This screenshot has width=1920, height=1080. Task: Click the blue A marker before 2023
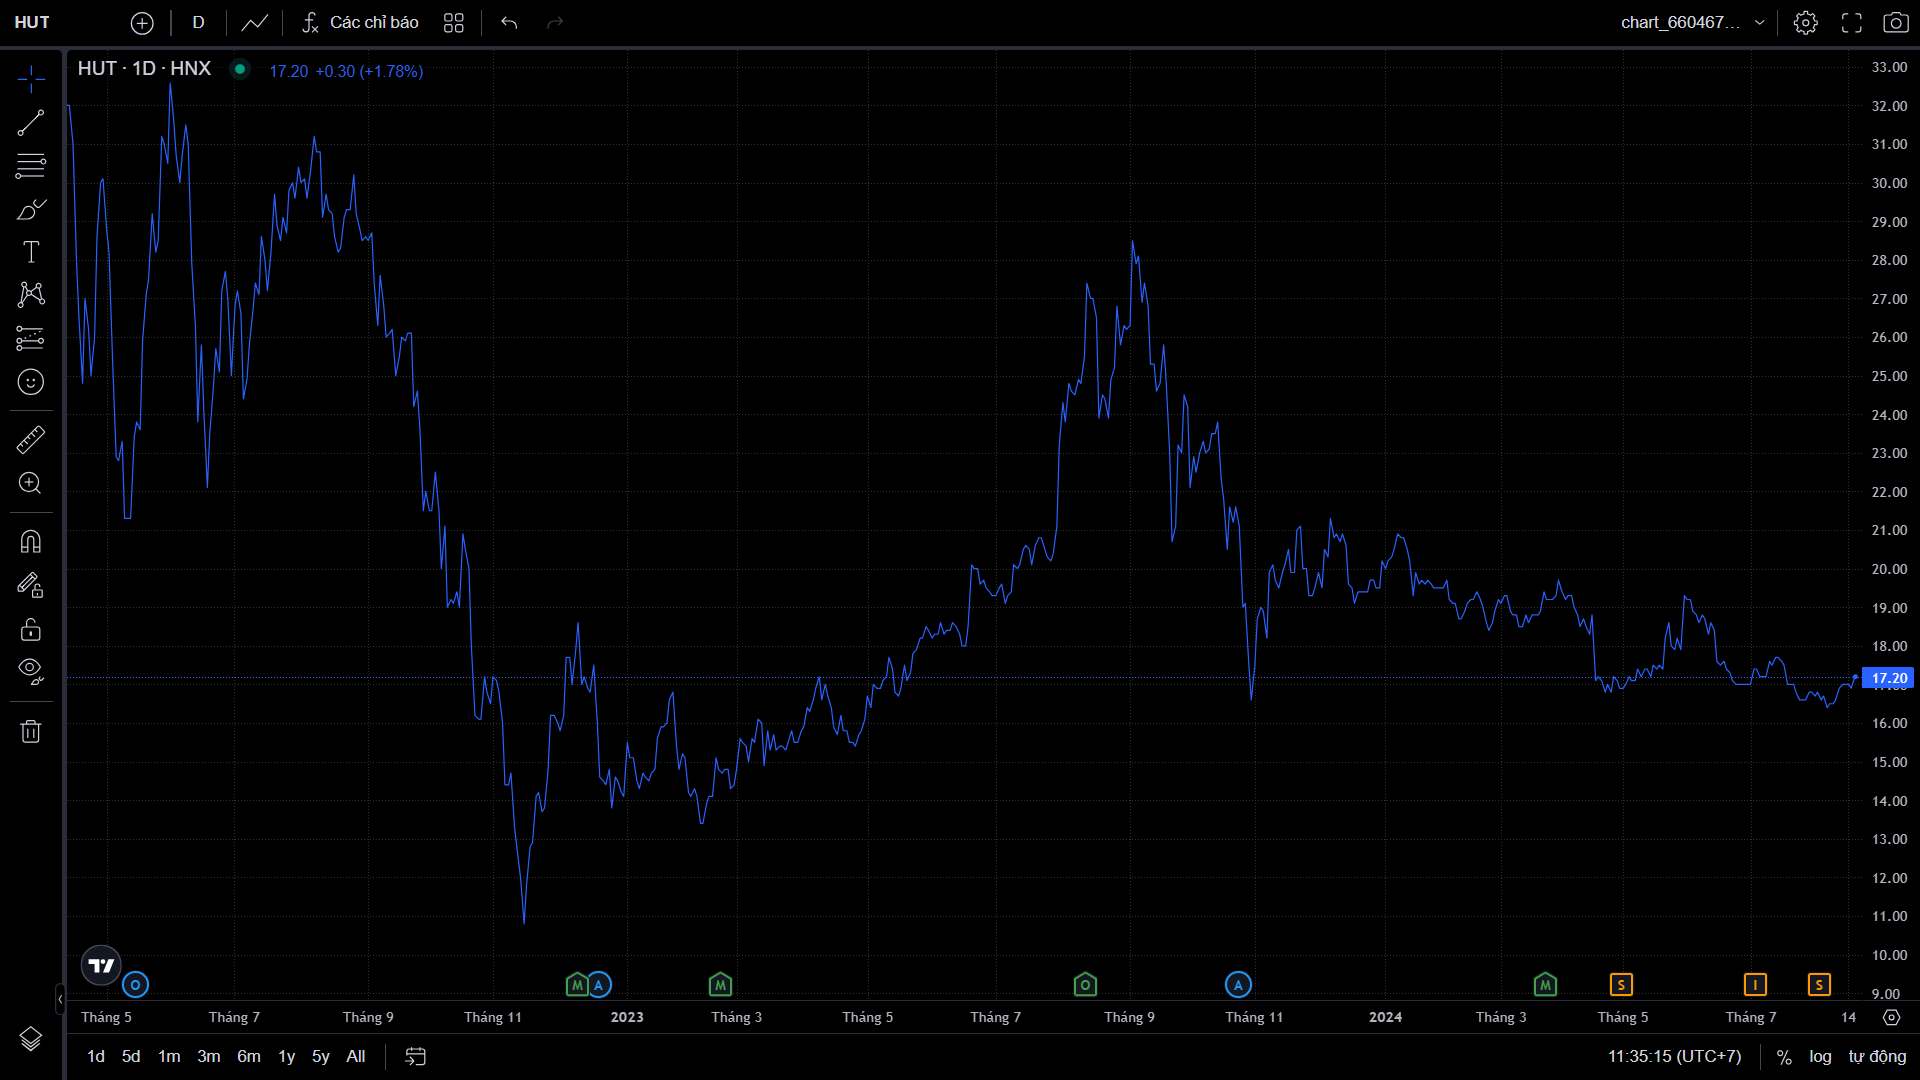point(599,985)
